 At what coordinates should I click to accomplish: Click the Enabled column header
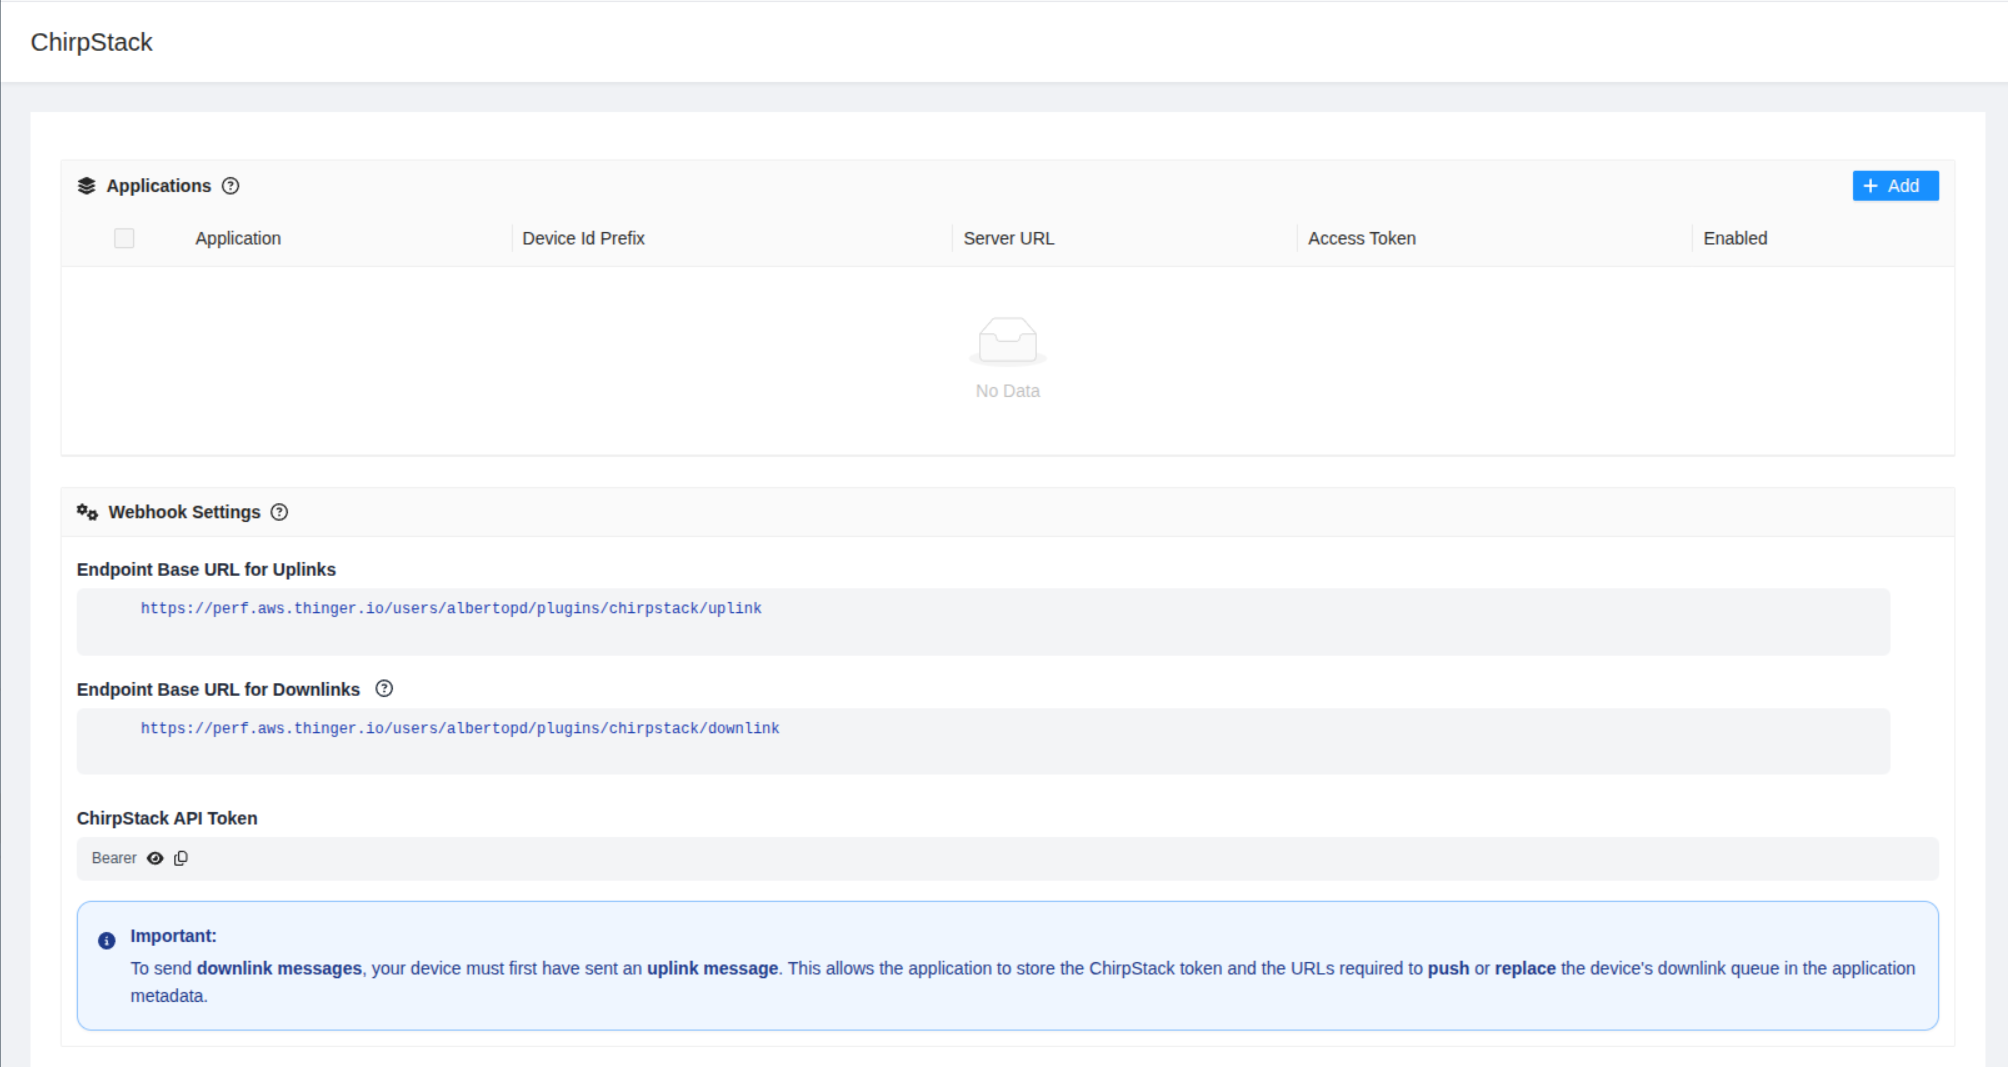coord(1735,238)
